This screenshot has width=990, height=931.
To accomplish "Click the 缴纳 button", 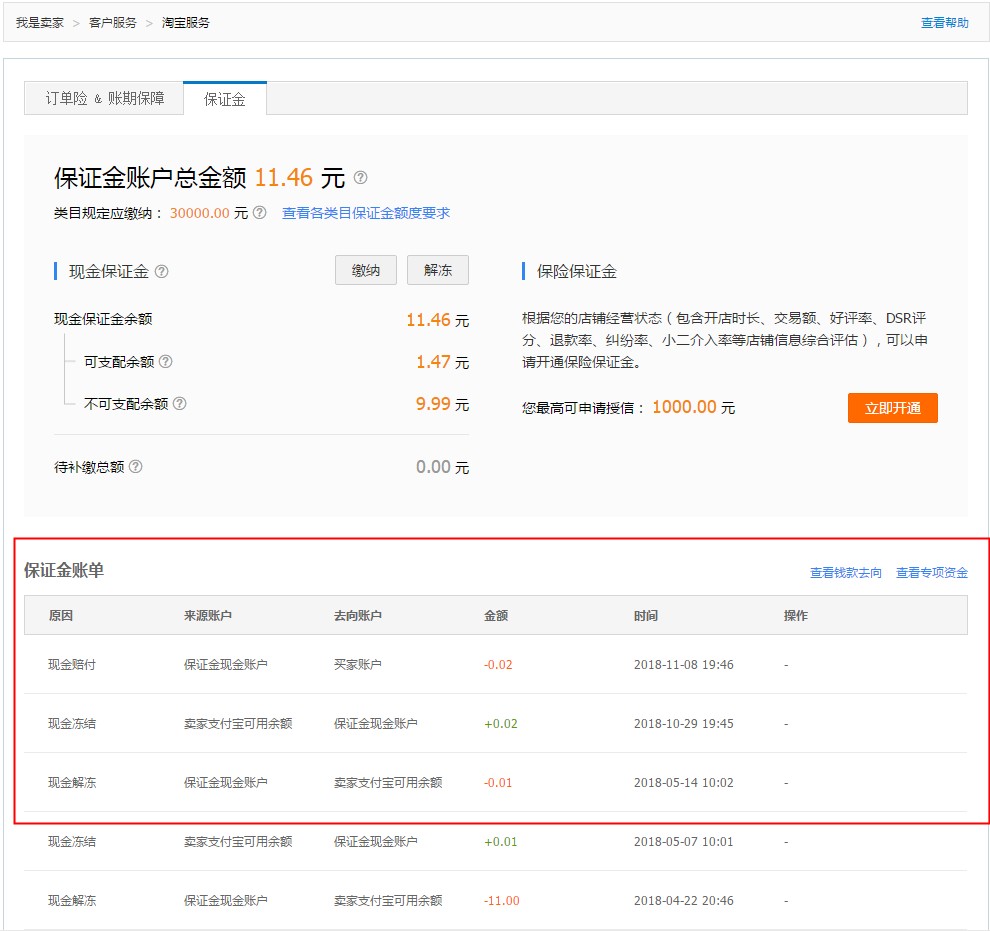I will 365,270.
